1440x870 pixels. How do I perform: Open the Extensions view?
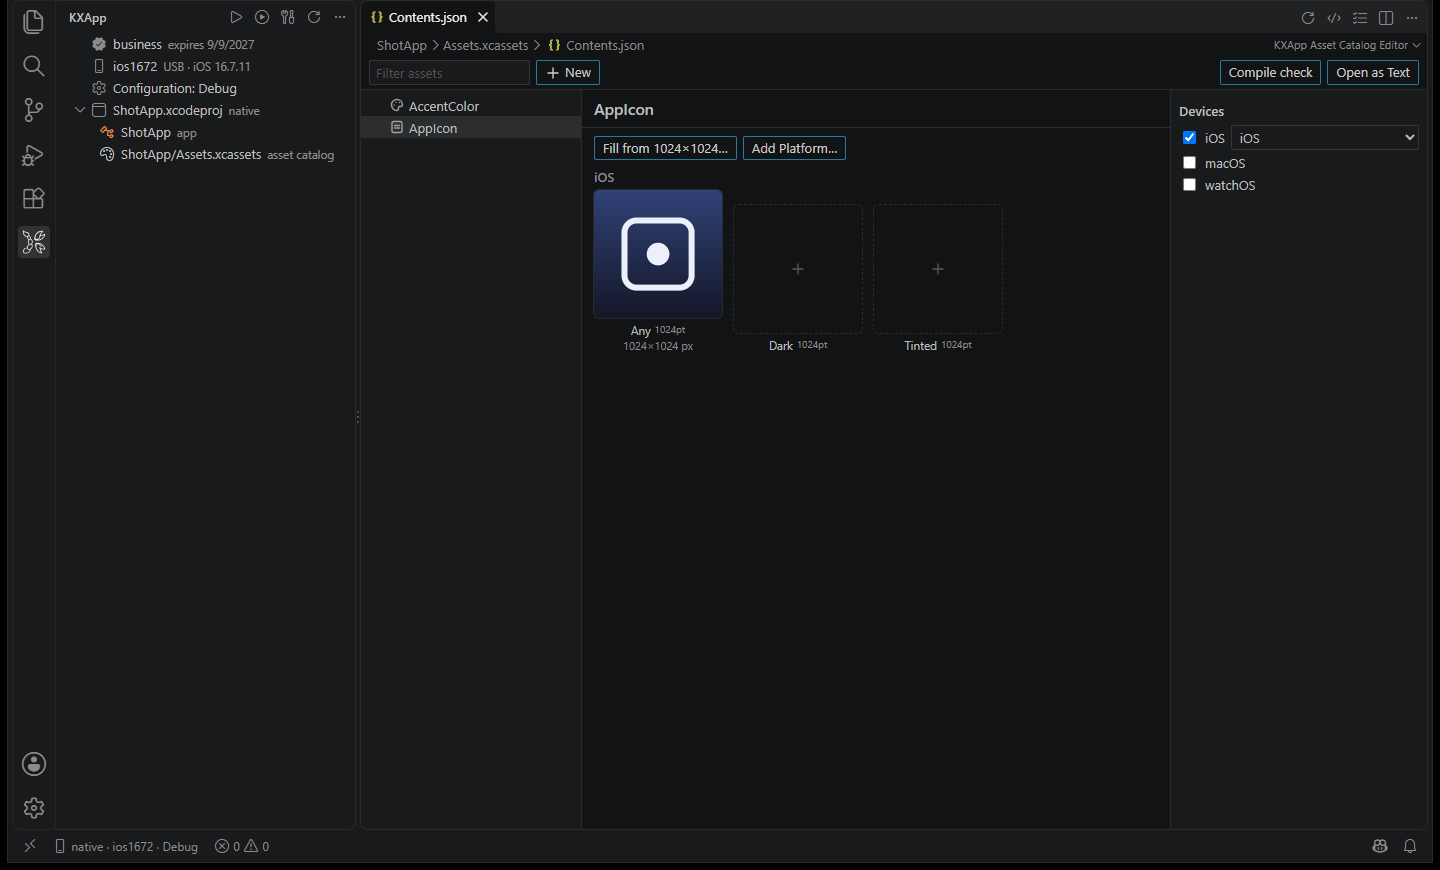33,198
